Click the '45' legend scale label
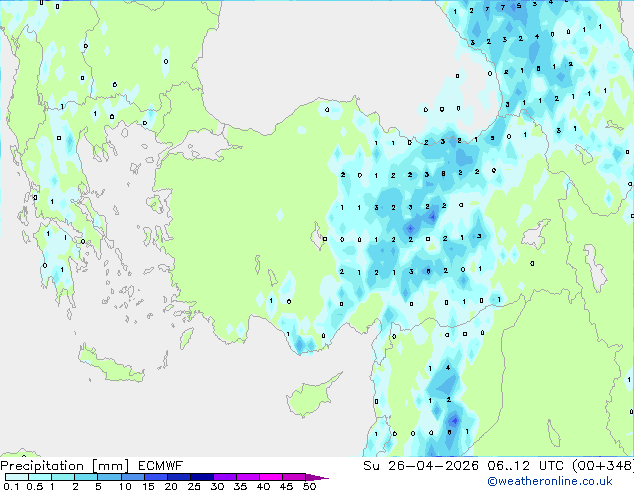634x490 pixels. pos(286,486)
